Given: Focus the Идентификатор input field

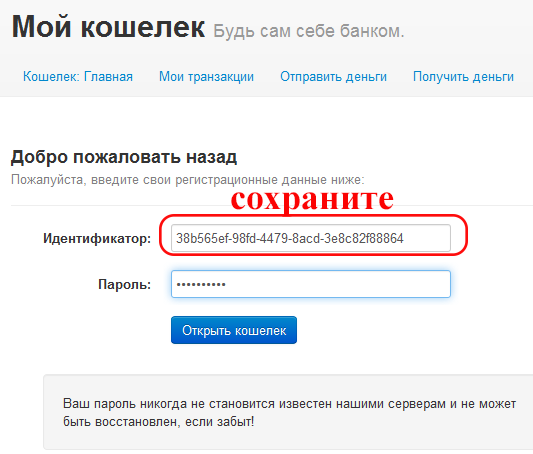Looking at the screenshot, I should point(311,238).
